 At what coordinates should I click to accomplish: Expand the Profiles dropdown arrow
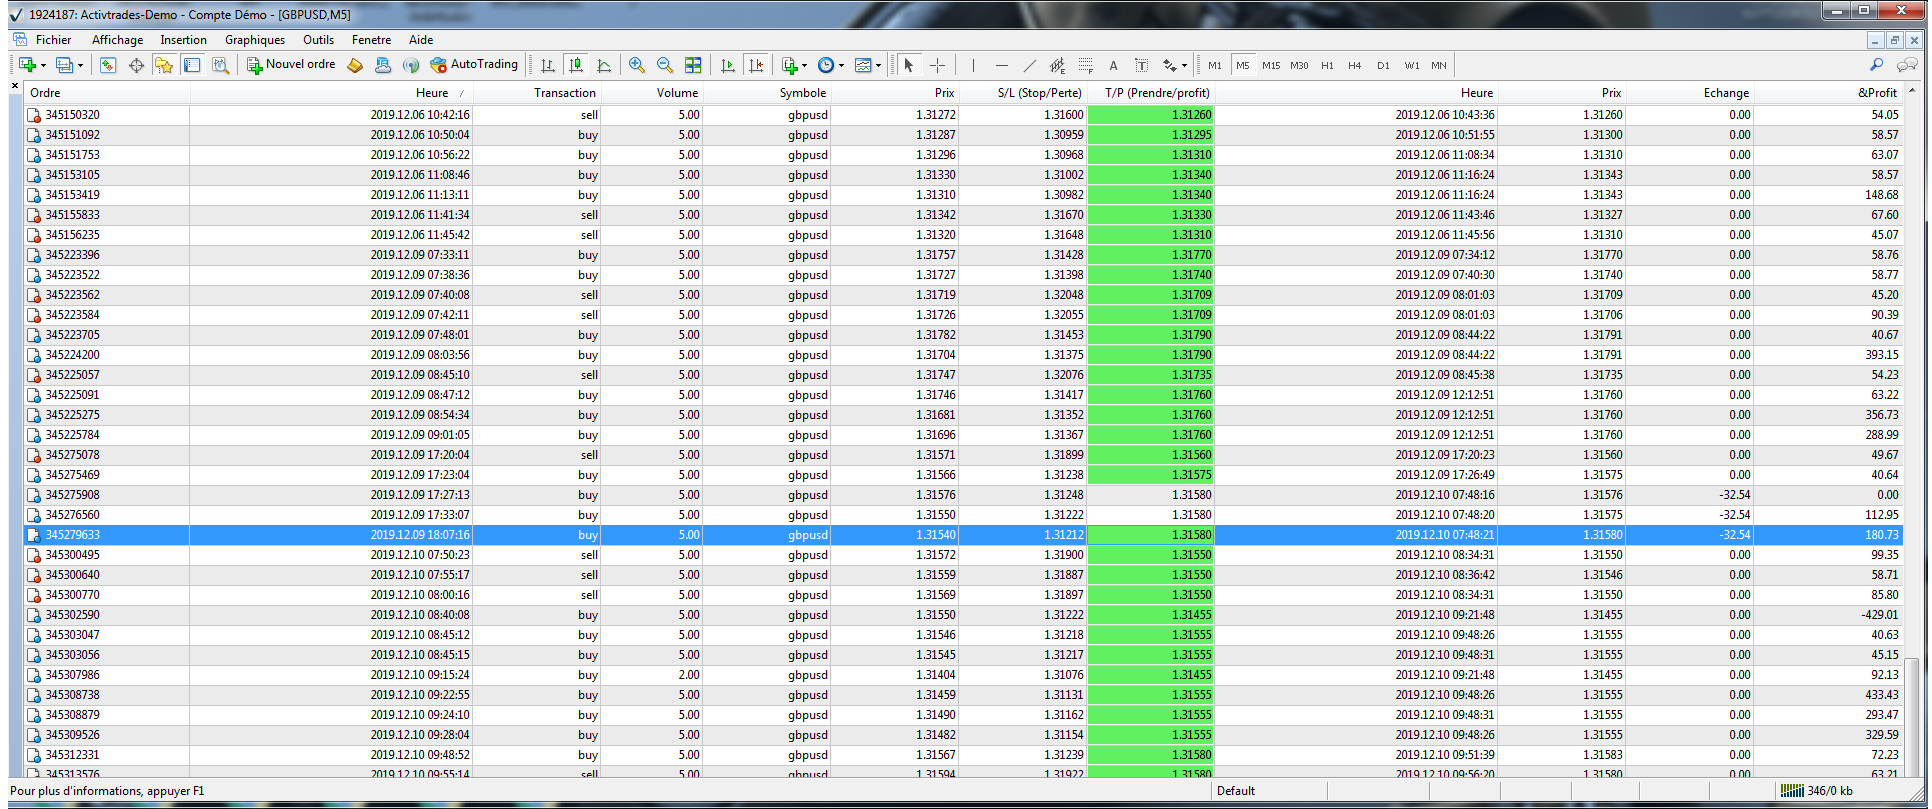pyautogui.click(x=80, y=66)
